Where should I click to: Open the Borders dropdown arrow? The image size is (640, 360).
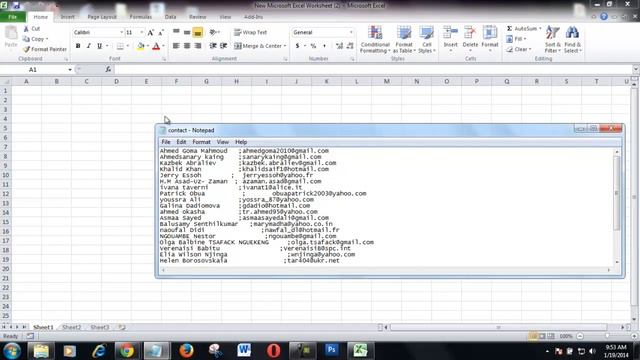(128, 46)
